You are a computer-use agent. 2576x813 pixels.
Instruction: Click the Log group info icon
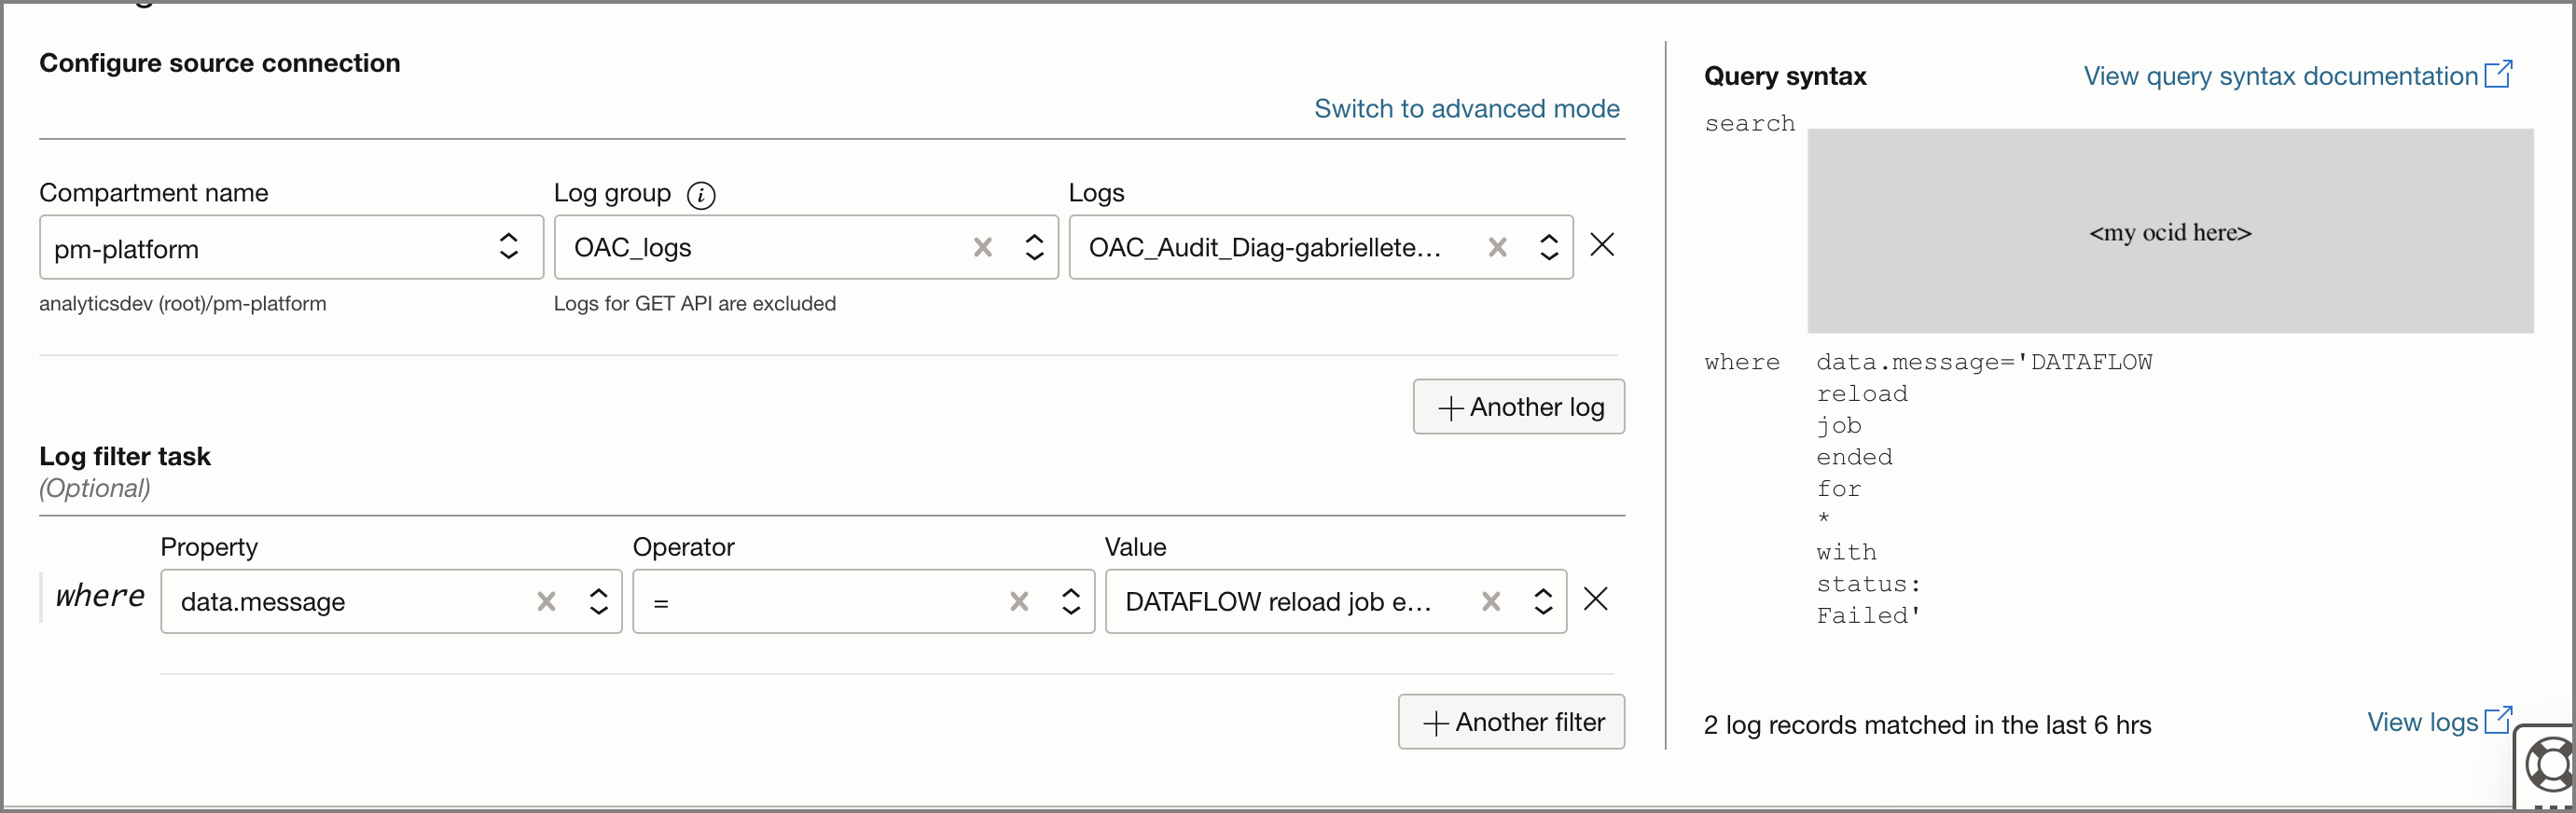coord(701,195)
